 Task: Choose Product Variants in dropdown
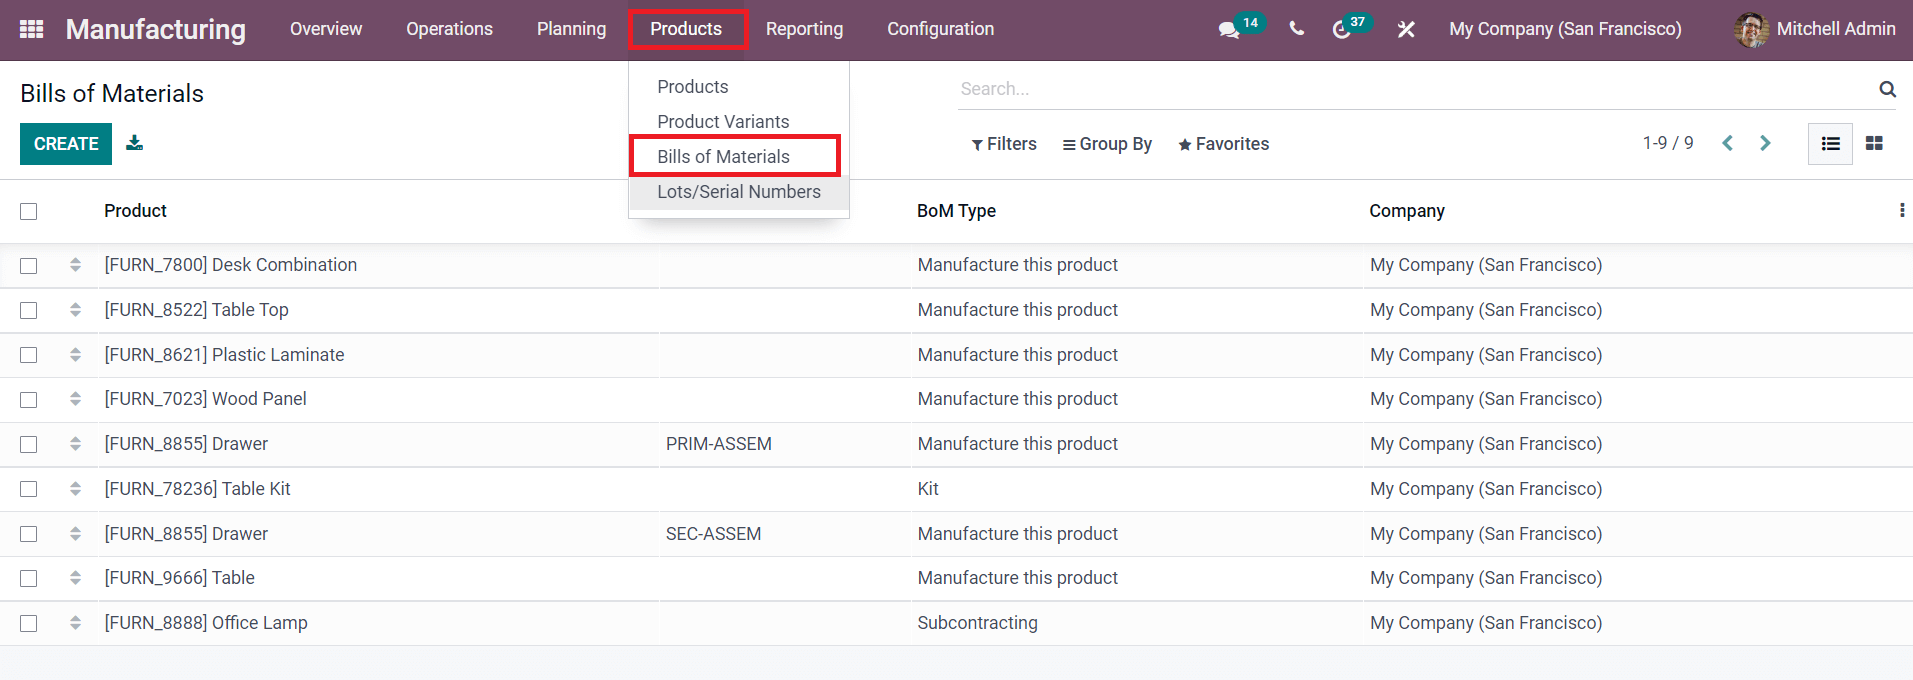click(723, 122)
